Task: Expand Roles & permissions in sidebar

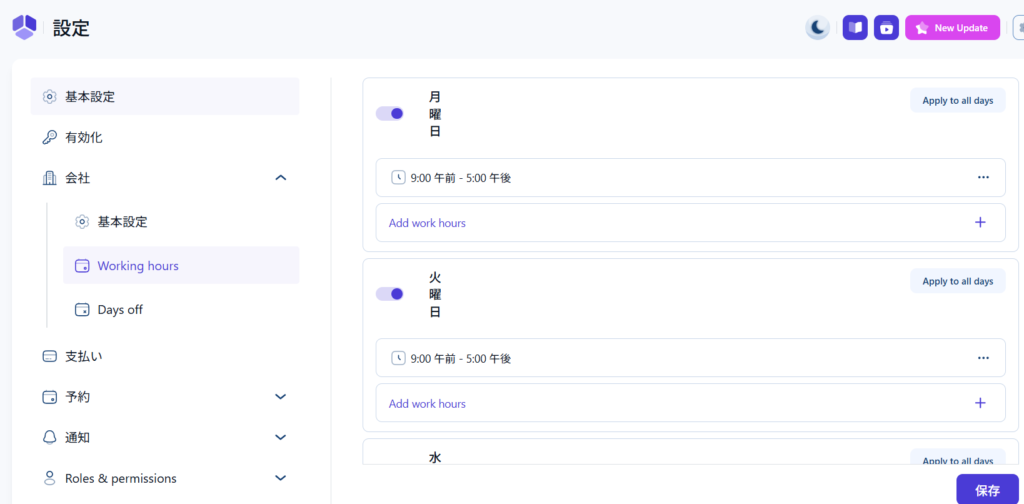Action: pos(280,478)
